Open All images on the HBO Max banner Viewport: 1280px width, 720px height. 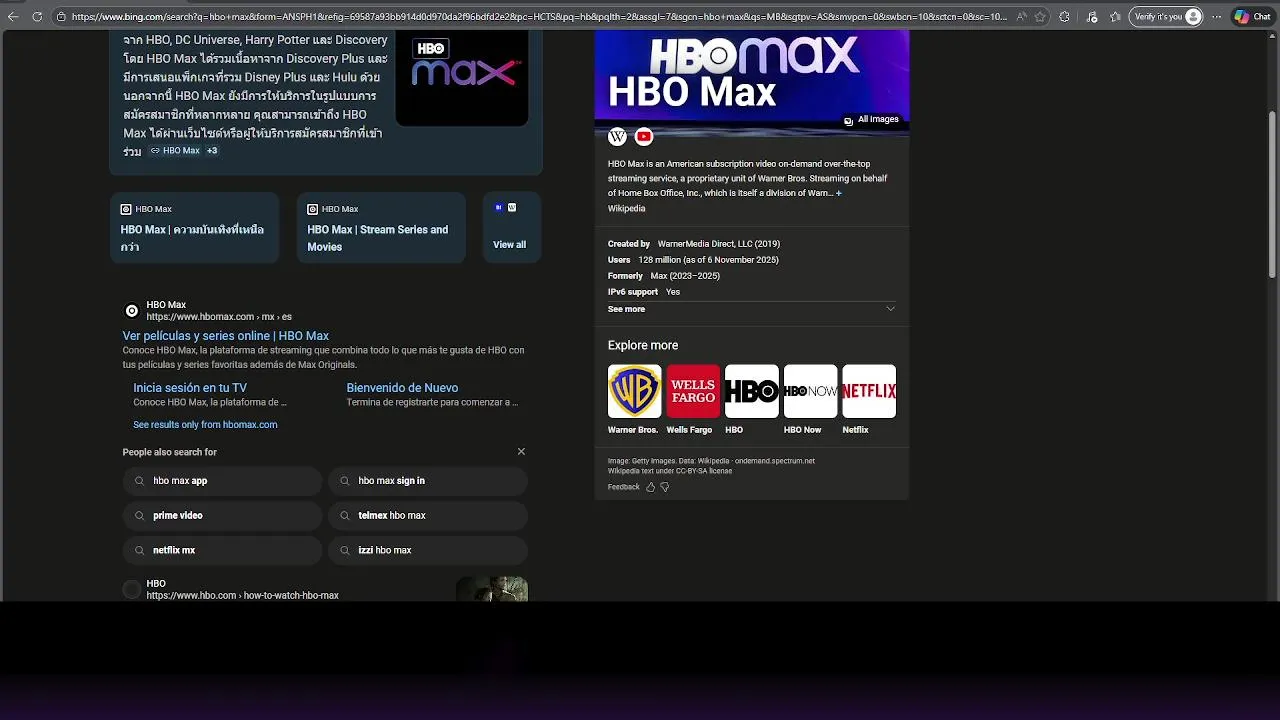click(871, 120)
